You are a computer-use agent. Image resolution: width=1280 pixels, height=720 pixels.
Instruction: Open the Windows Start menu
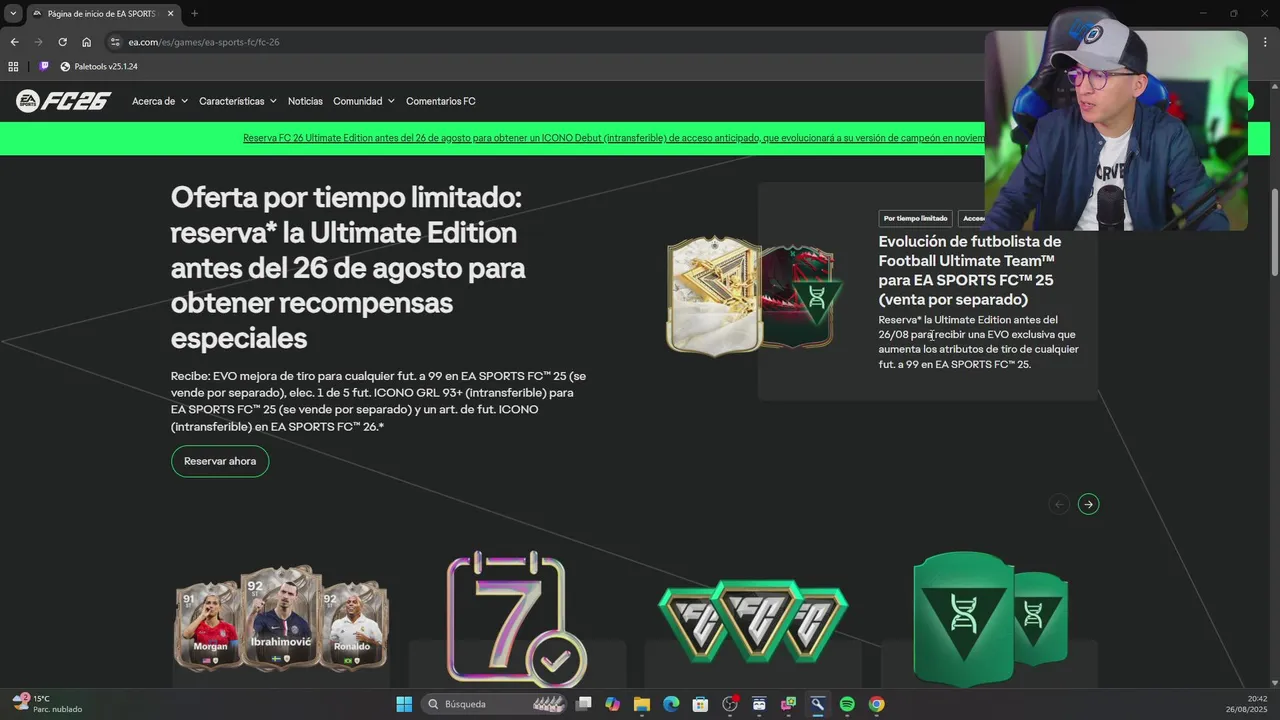(x=404, y=704)
